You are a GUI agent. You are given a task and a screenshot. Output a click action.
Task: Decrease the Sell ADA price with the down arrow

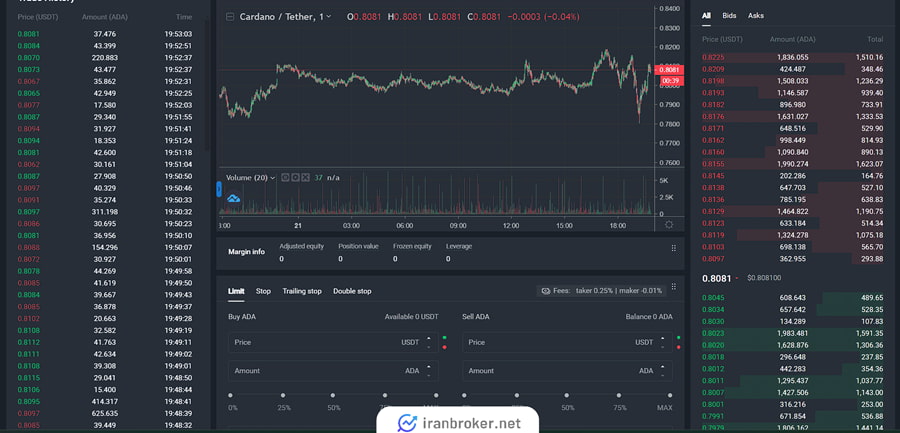click(x=662, y=347)
